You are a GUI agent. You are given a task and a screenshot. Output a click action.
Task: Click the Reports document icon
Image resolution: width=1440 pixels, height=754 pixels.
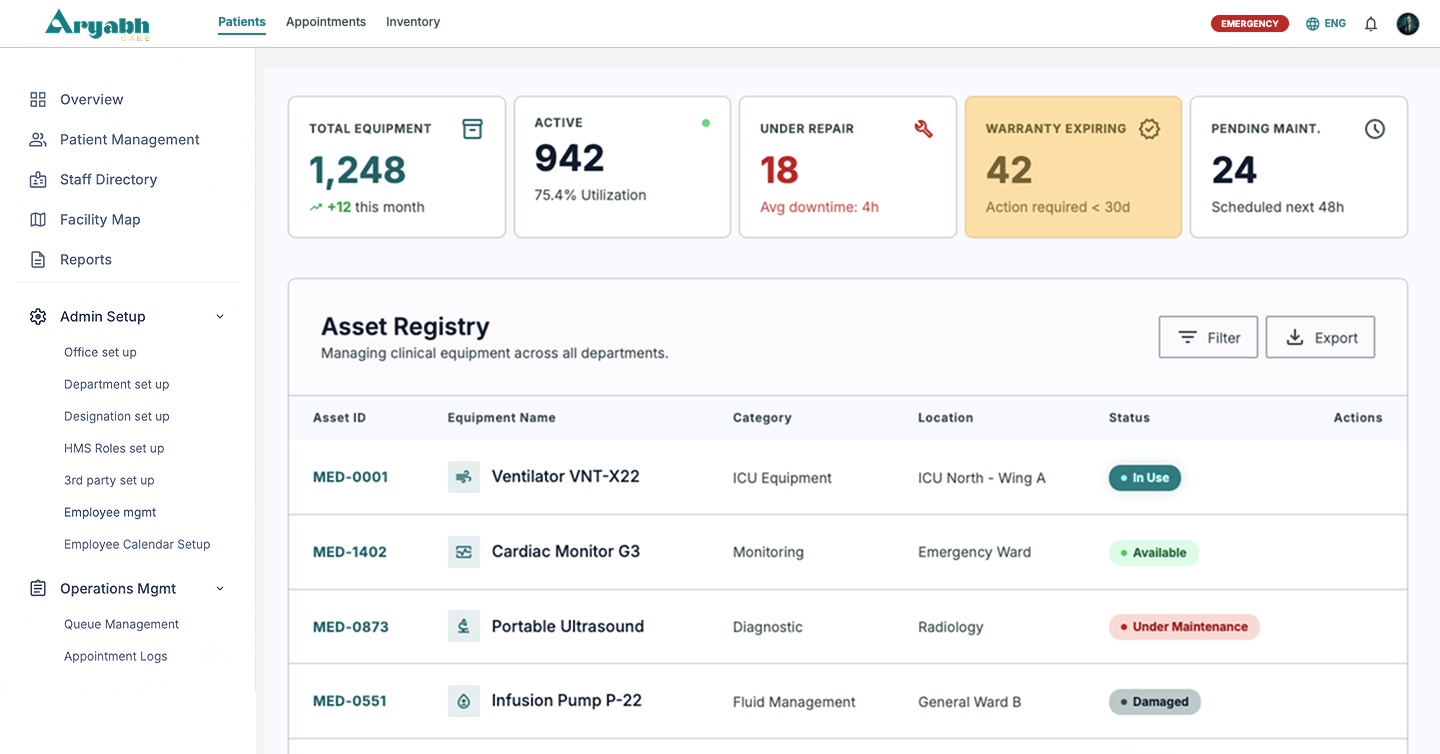point(38,259)
